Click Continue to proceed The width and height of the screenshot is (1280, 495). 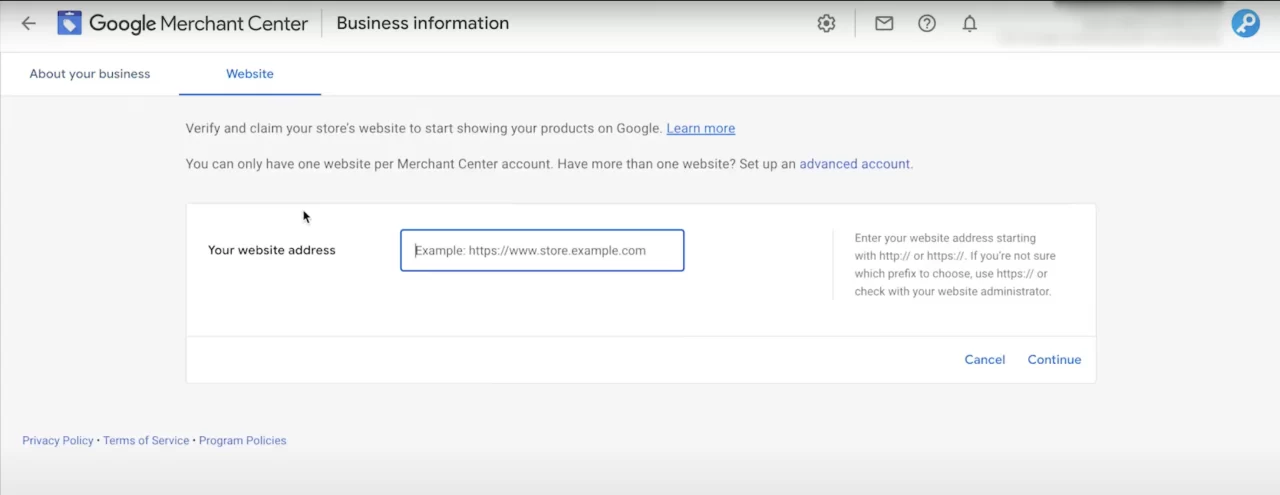1054,360
